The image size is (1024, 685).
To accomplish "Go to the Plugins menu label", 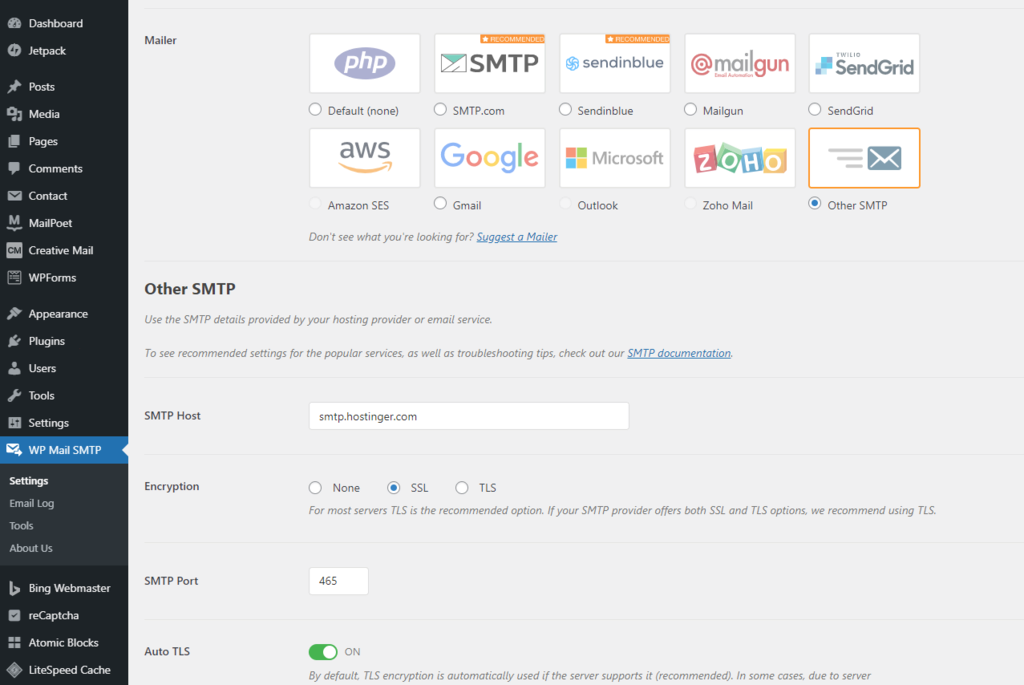I will pos(46,341).
